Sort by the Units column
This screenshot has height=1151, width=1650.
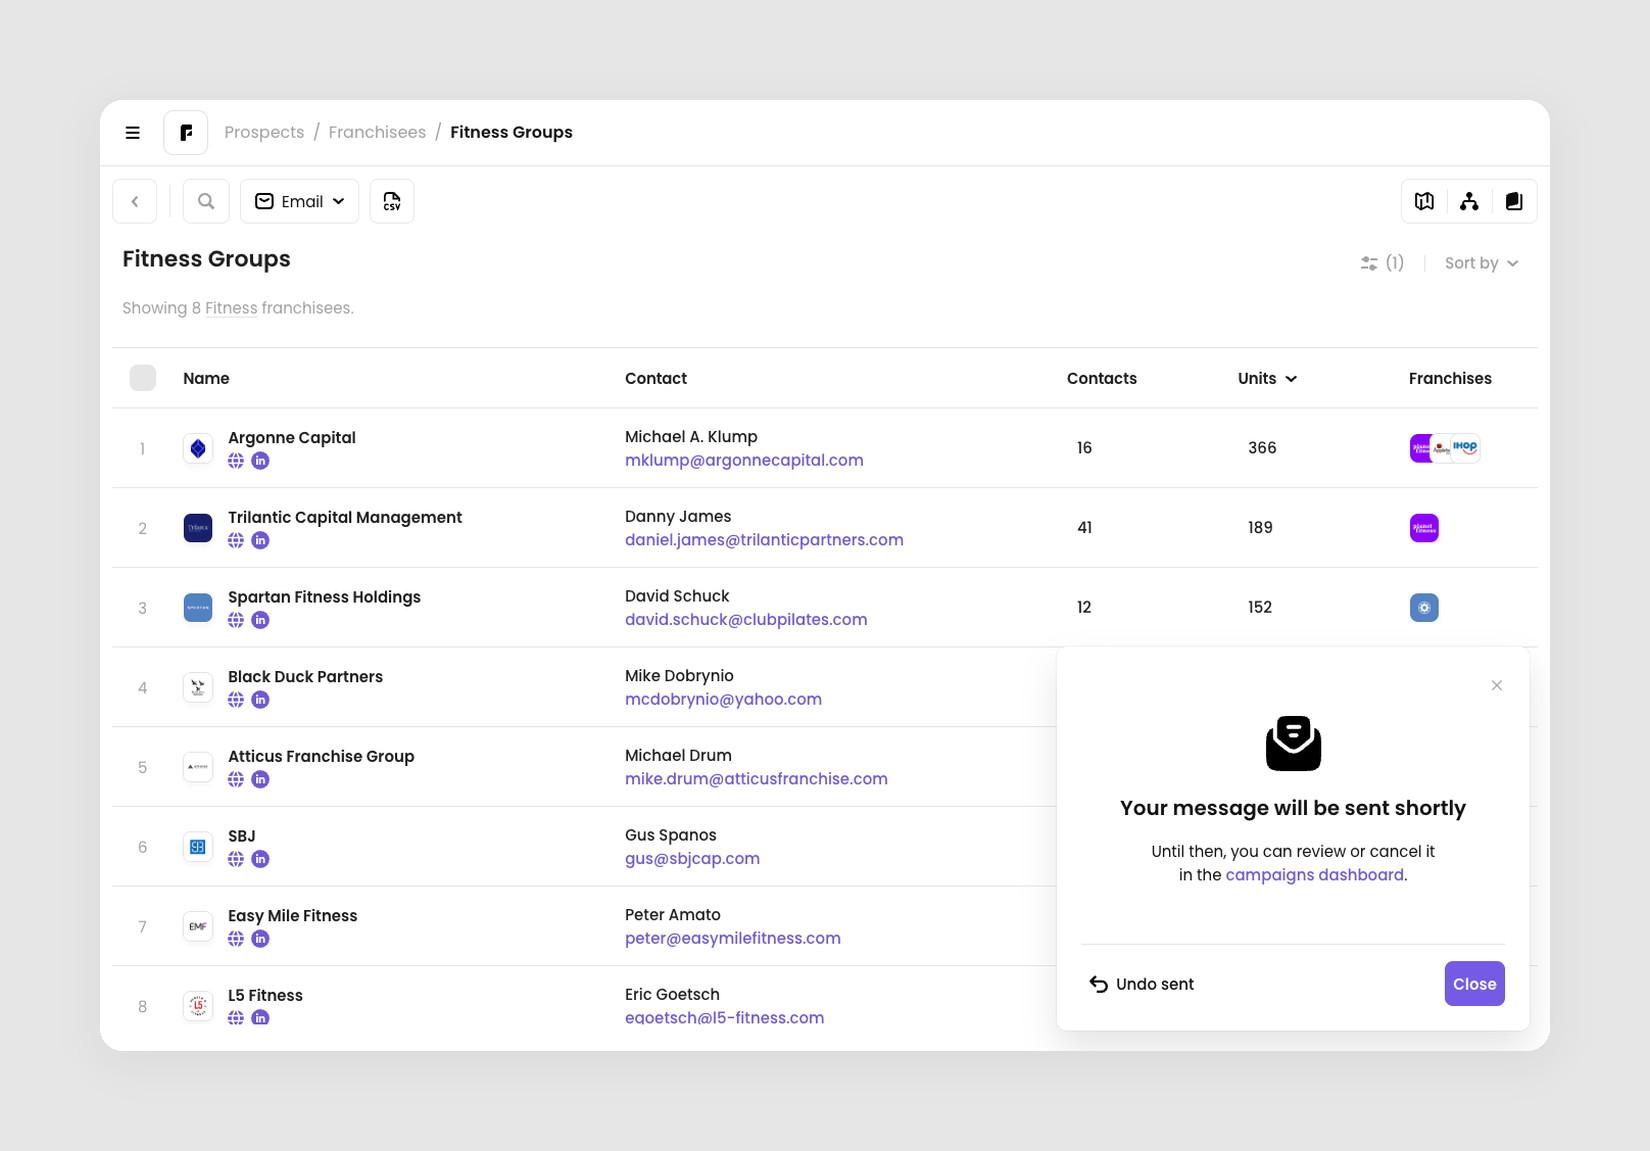point(1267,379)
